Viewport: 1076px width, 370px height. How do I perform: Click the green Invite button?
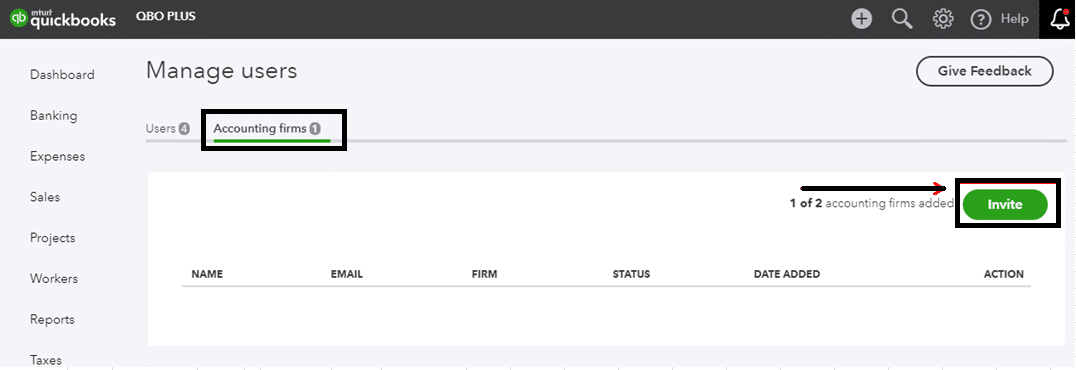point(1005,205)
